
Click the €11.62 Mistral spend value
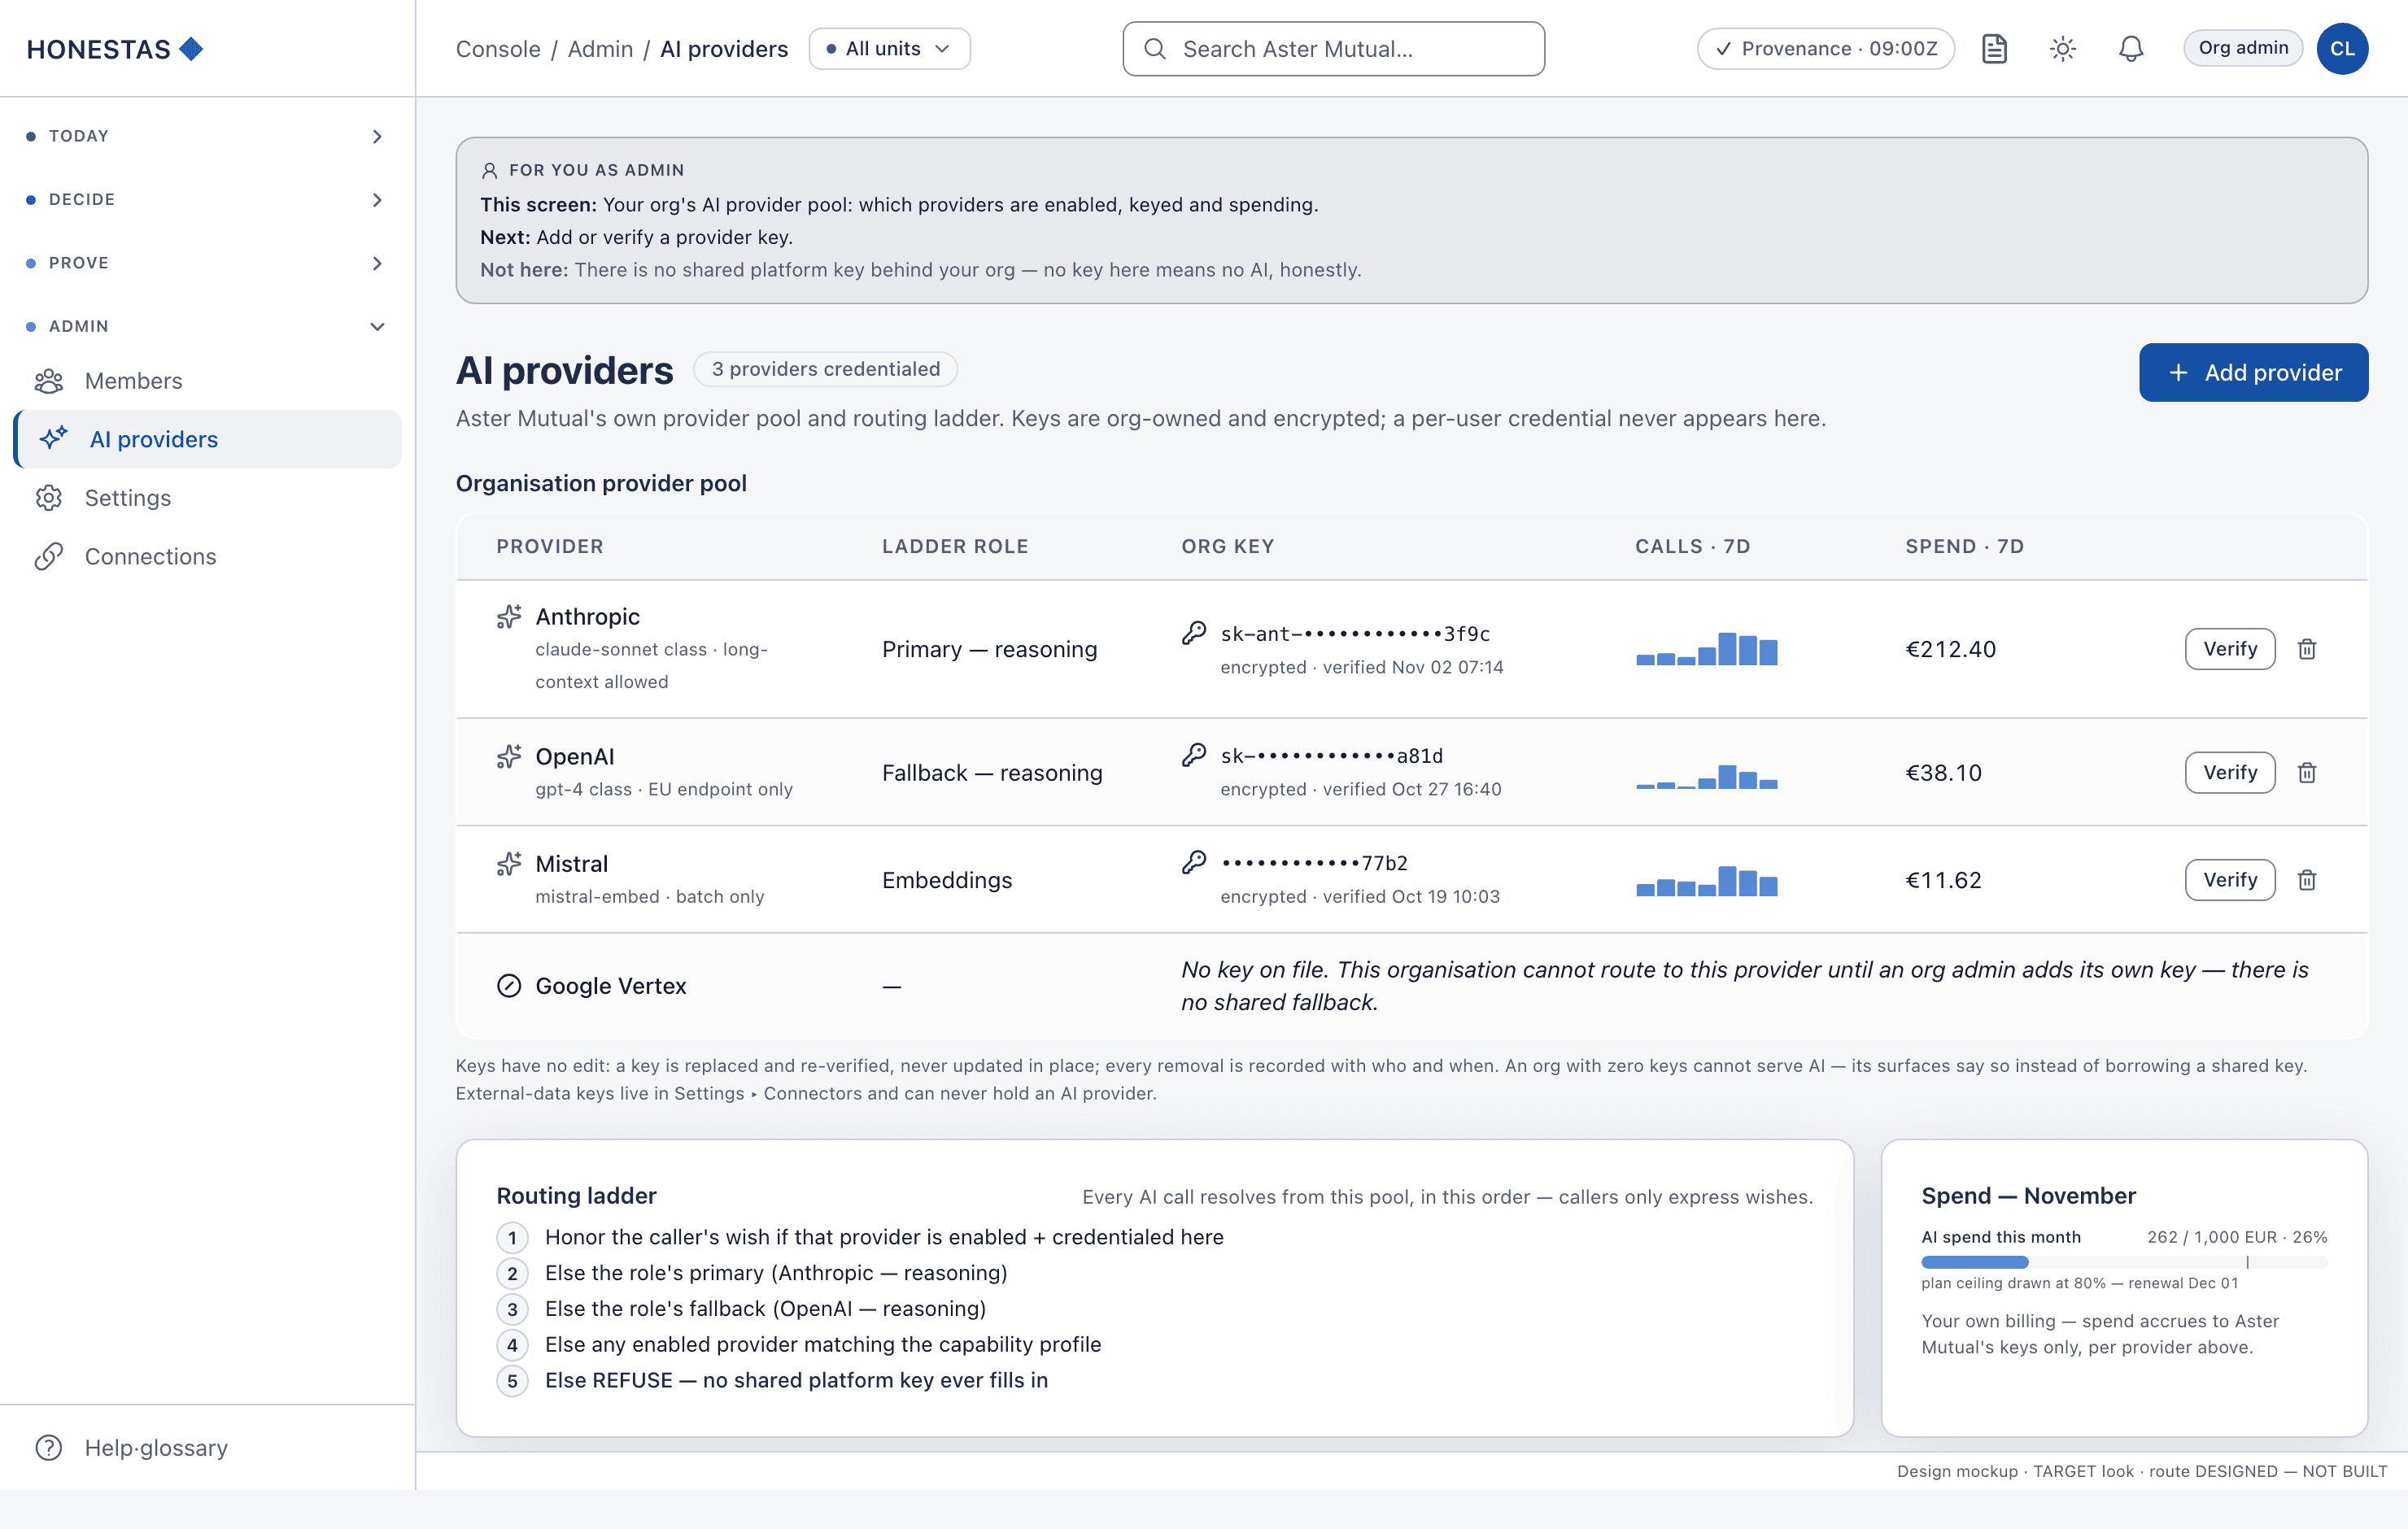[x=1943, y=880]
